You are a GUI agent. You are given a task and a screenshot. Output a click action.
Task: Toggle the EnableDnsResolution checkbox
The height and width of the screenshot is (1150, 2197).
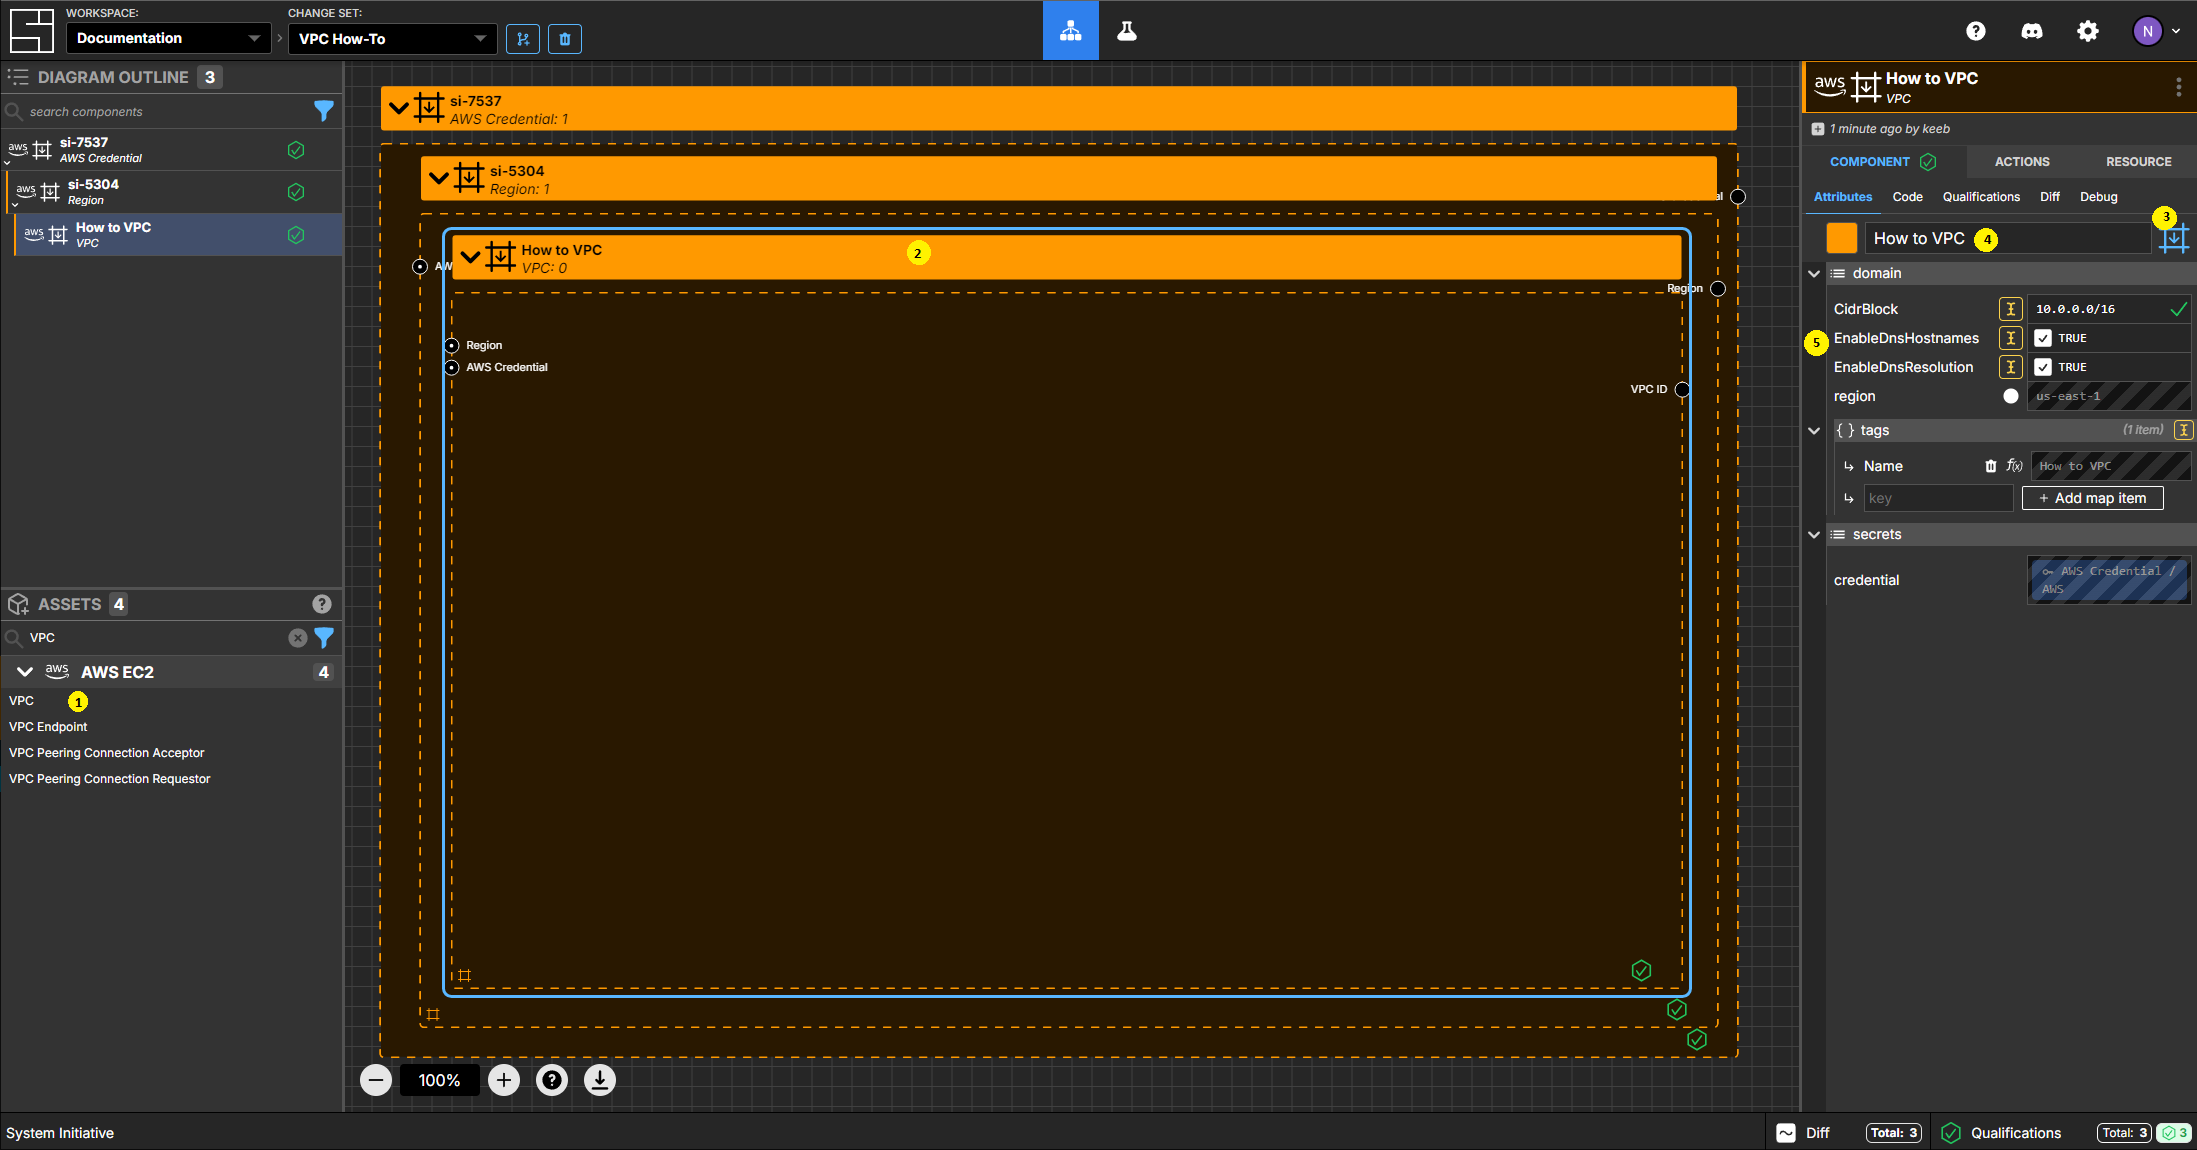[x=2043, y=367]
